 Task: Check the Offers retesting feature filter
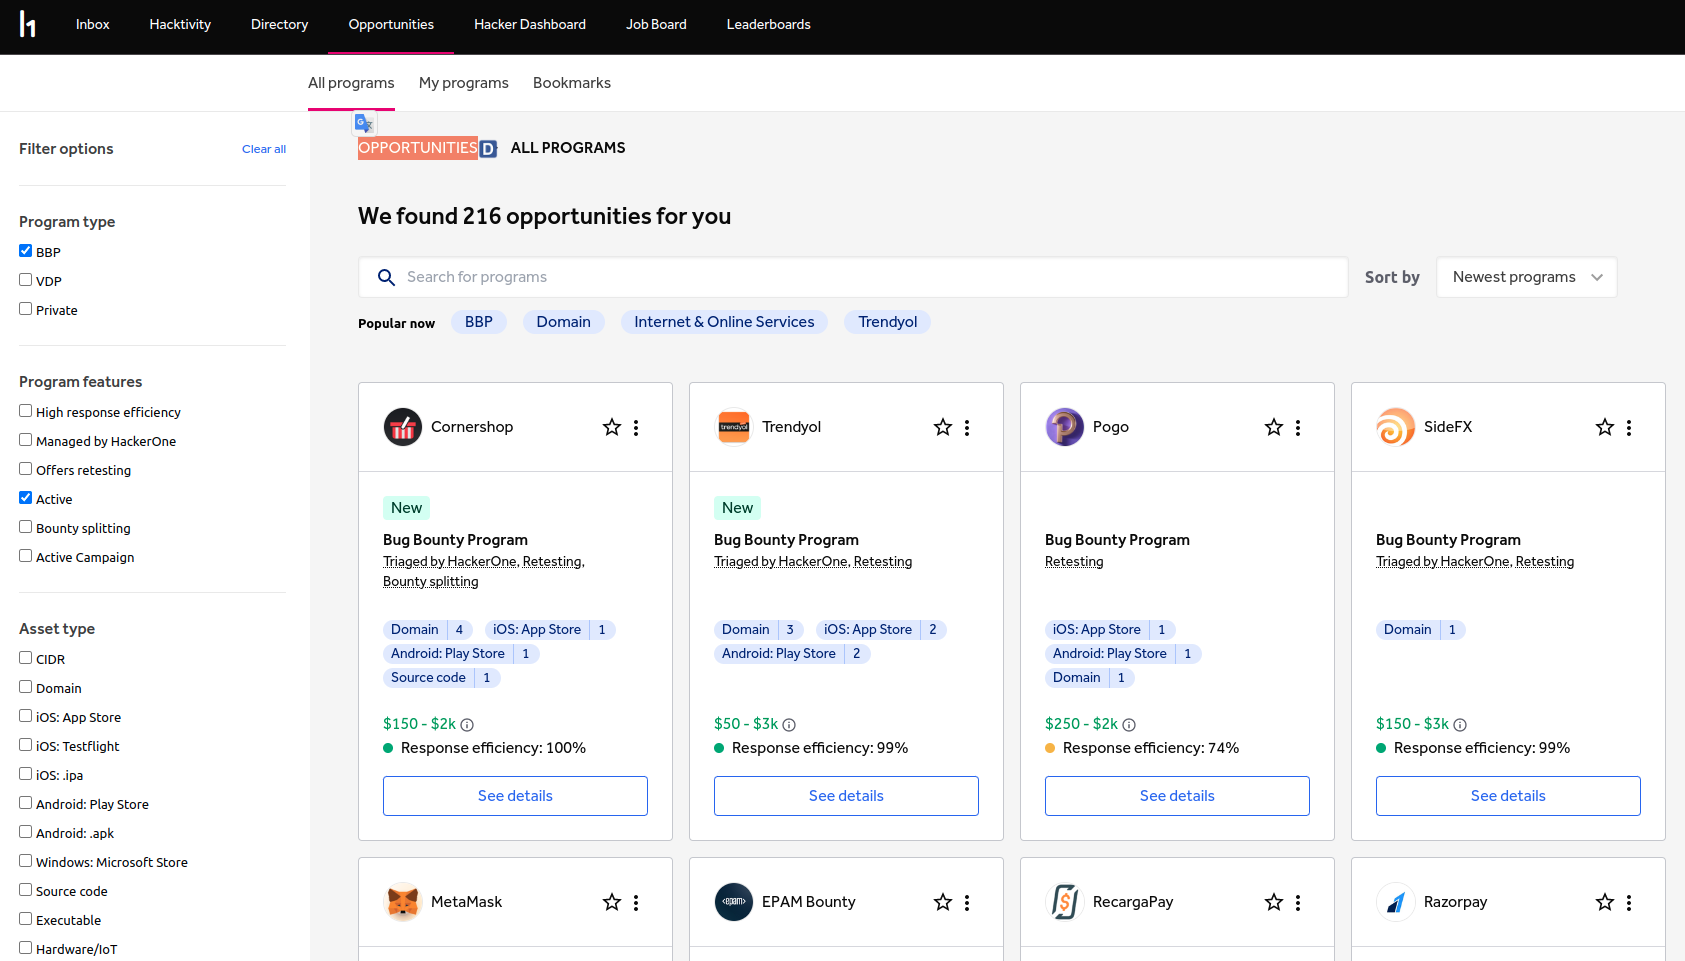(25, 468)
